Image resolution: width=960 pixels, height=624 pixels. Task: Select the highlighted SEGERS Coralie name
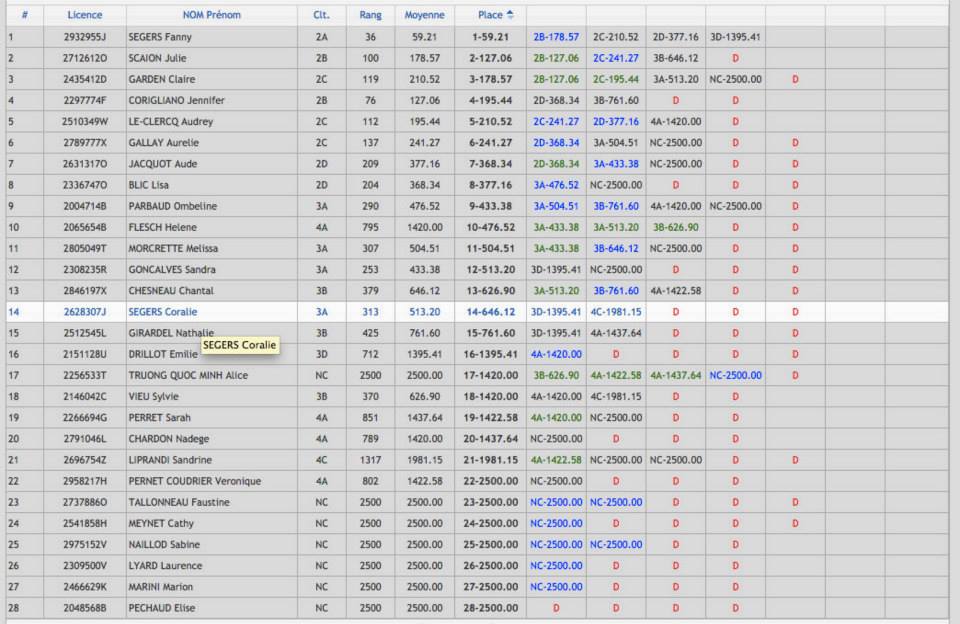pyautogui.click(x=163, y=312)
